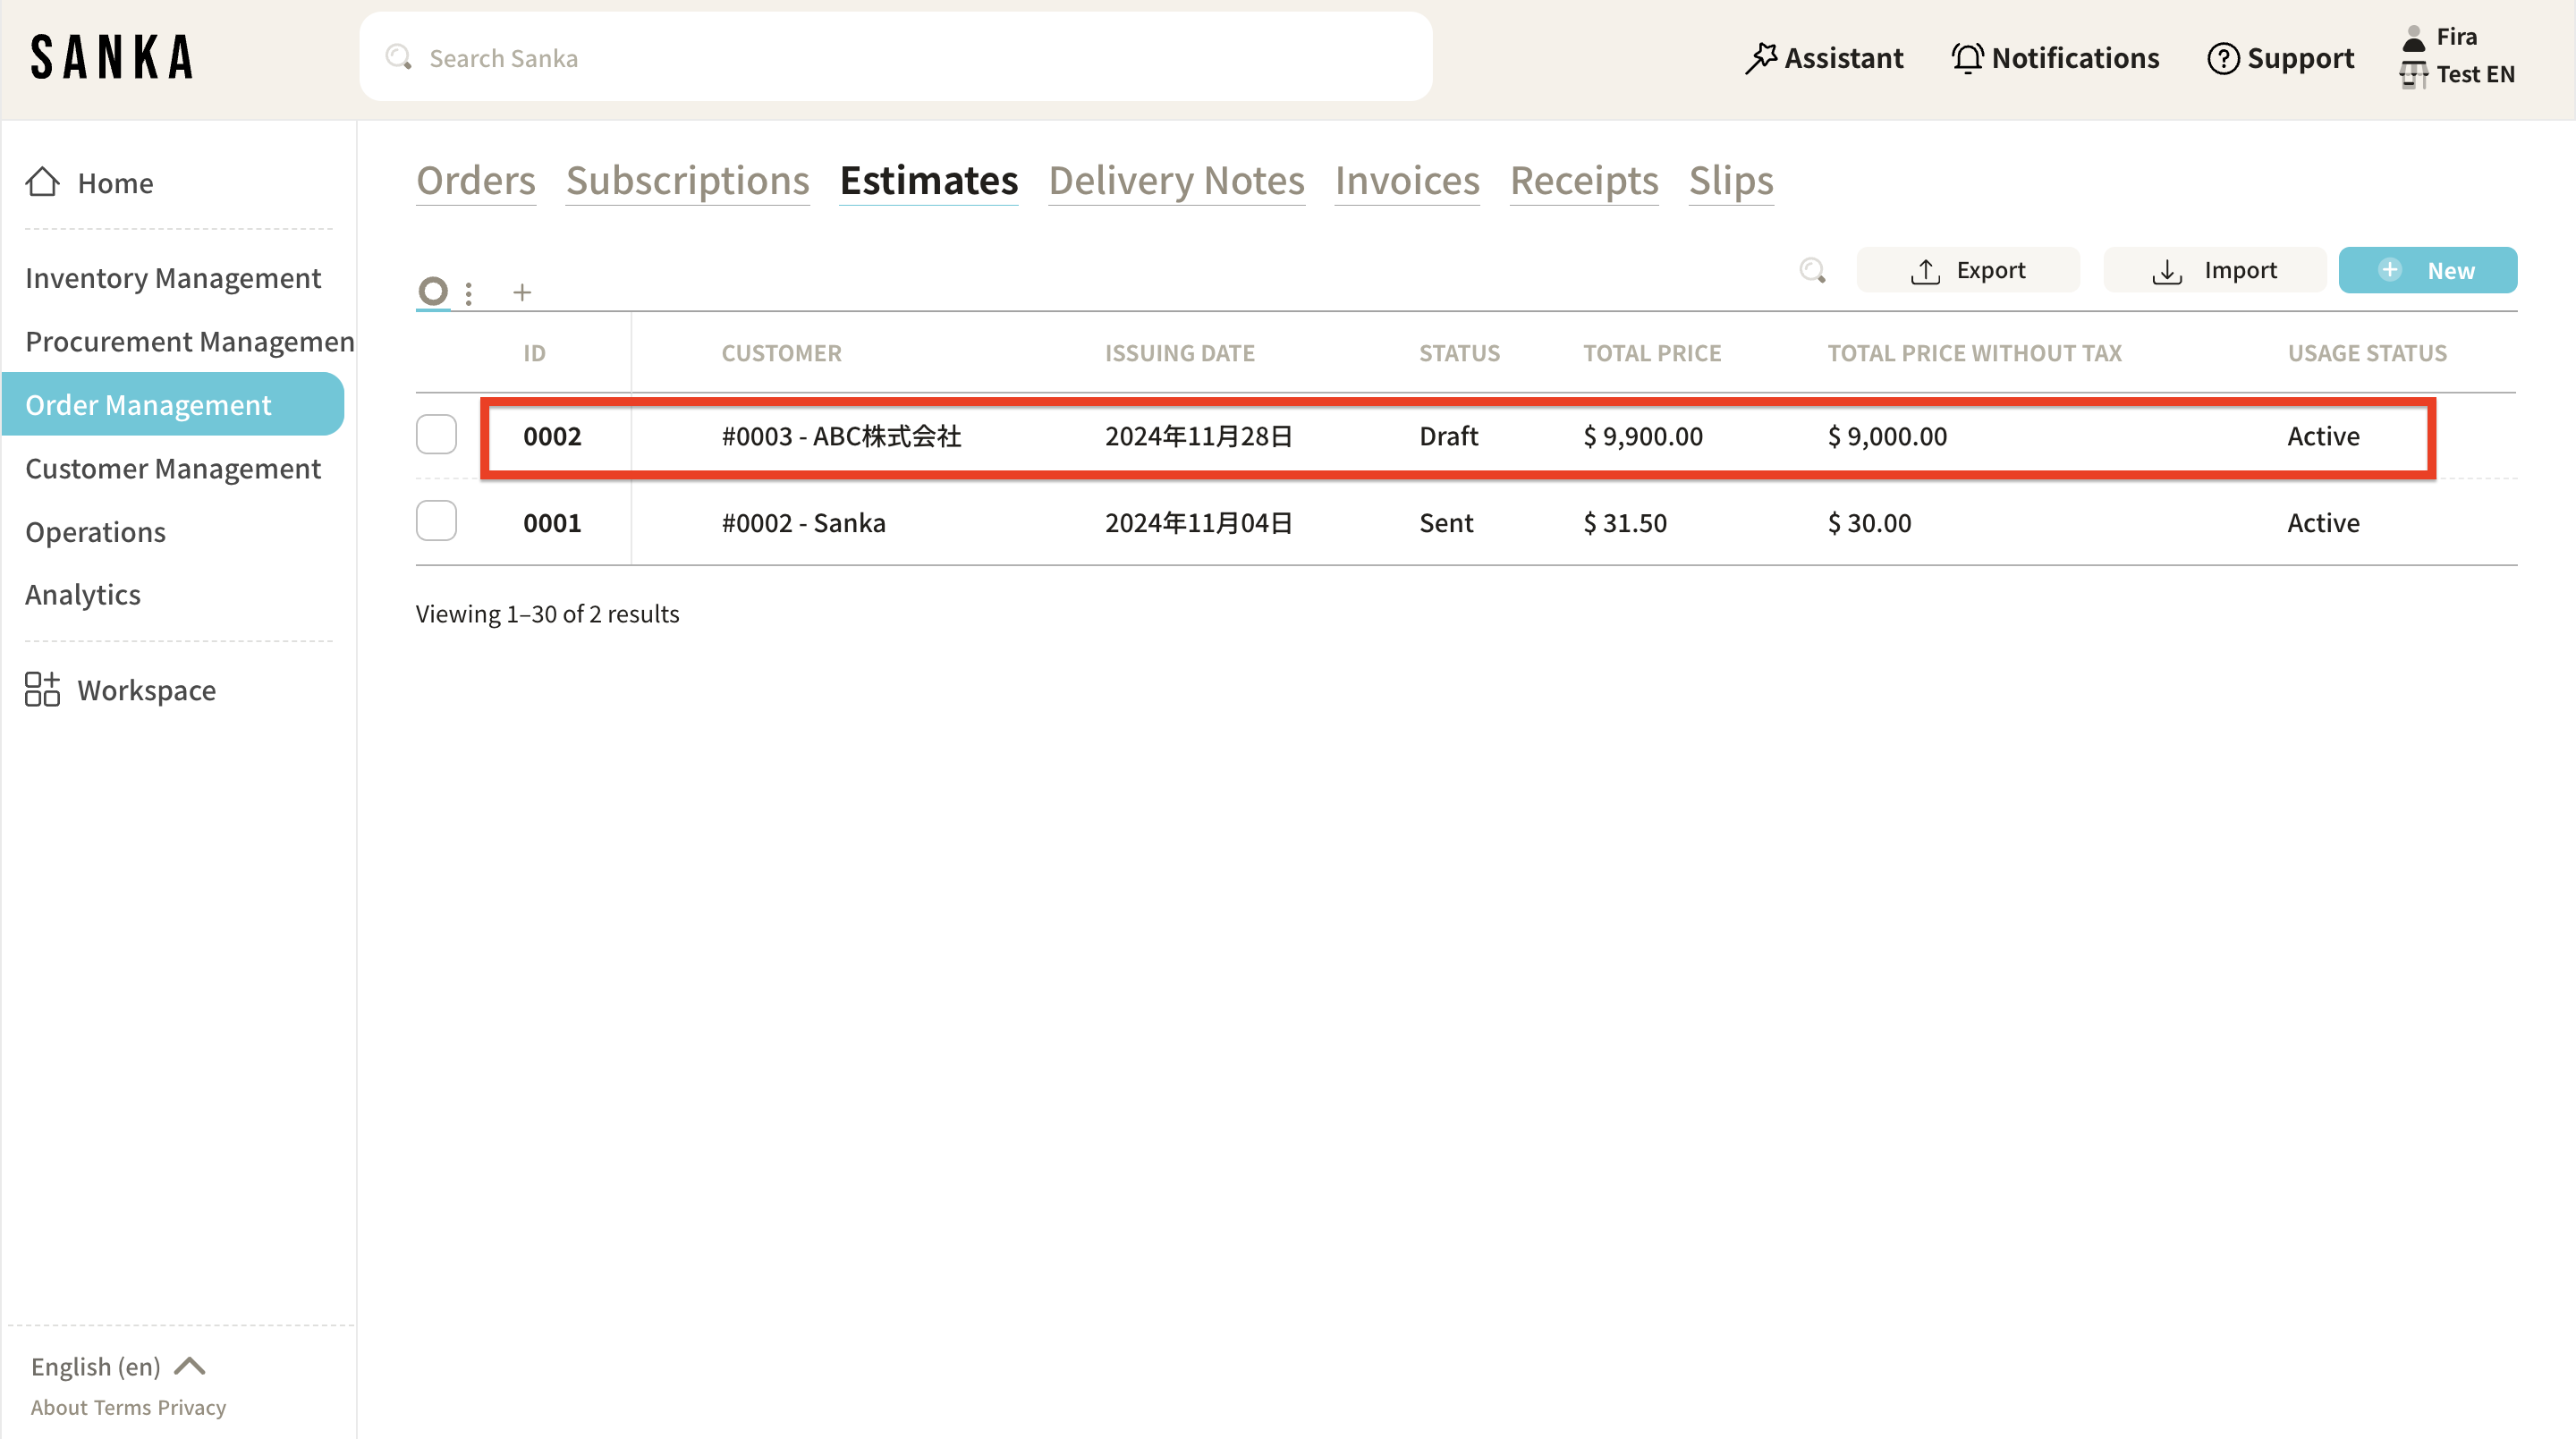Screen dimensions: 2576x1439
Task: Open the three-dot view options menu
Action: coord(468,292)
